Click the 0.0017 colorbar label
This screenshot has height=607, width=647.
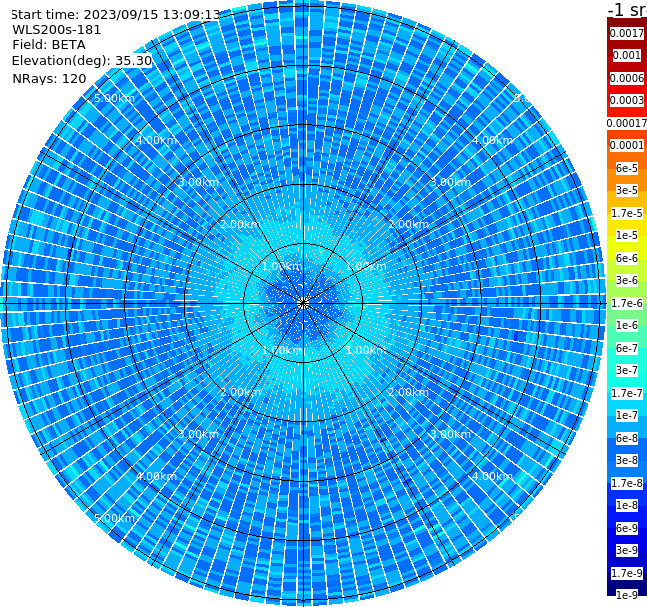point(627,33)
